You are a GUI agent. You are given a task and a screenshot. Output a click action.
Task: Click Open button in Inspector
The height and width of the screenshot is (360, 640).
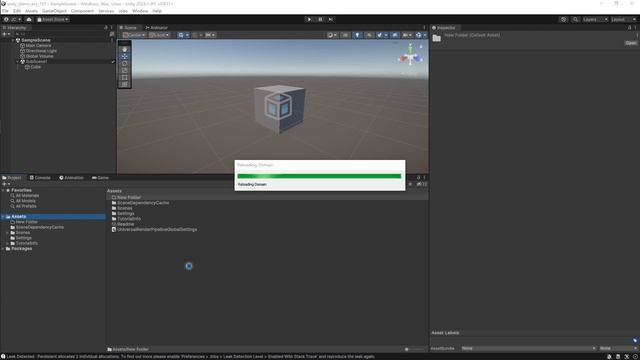click(631, 43)
